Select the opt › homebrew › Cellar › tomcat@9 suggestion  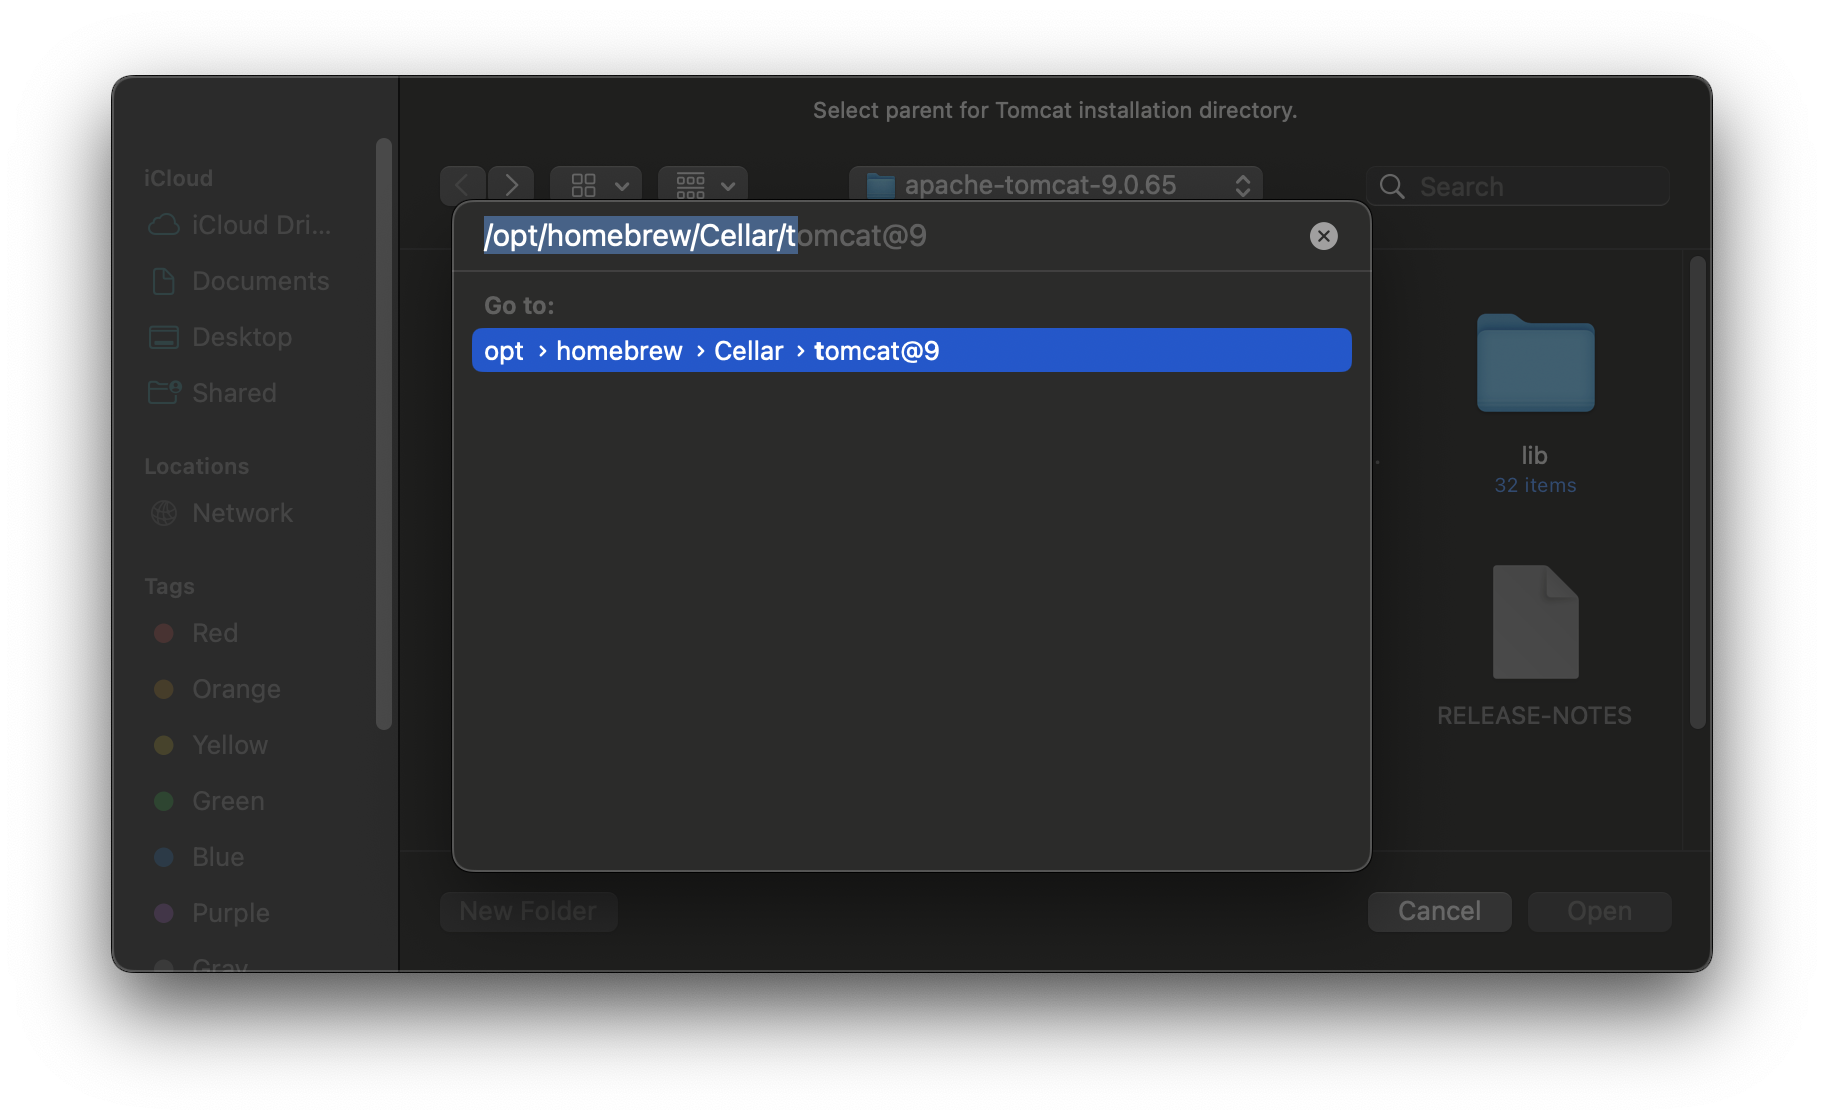click(x=911, y=350)
